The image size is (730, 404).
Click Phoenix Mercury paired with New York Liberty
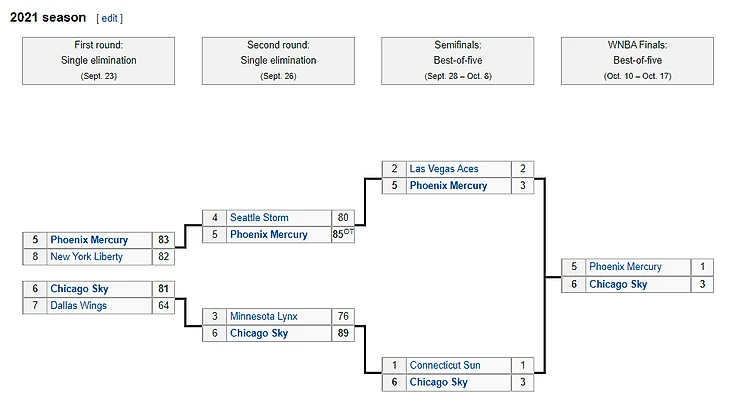(x=89, y=240)
